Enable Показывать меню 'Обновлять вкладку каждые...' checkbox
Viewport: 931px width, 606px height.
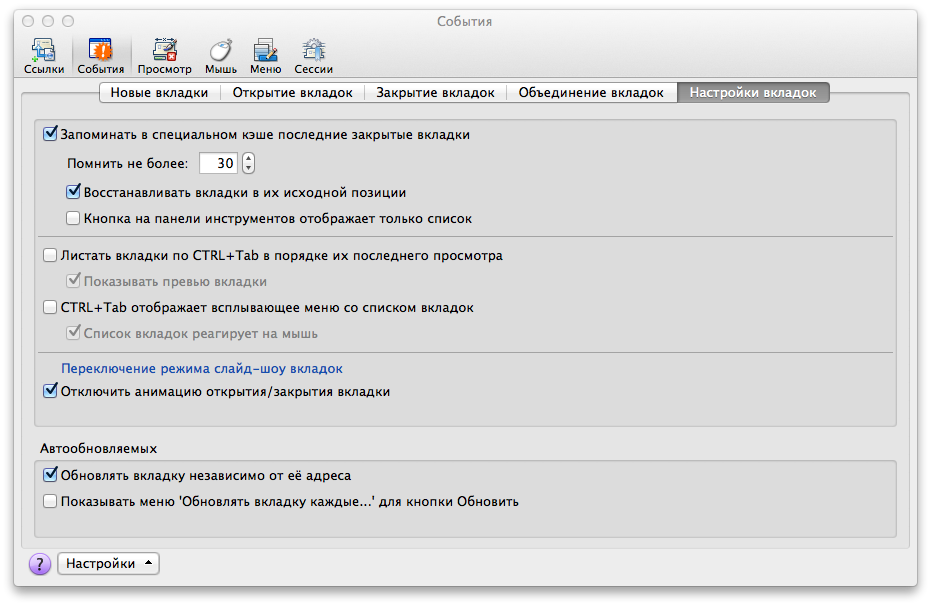pyautogui.click(x=50, y=502)
